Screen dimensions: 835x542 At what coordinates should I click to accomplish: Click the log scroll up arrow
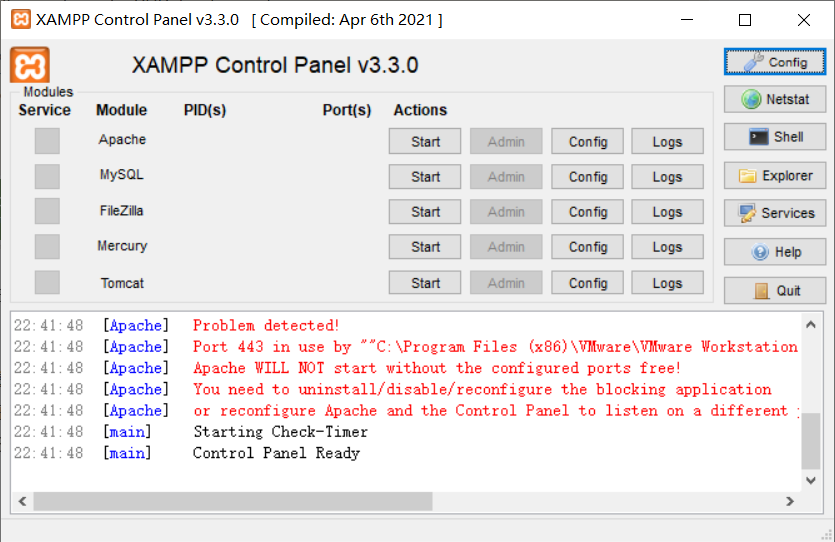tap(811, 324)
